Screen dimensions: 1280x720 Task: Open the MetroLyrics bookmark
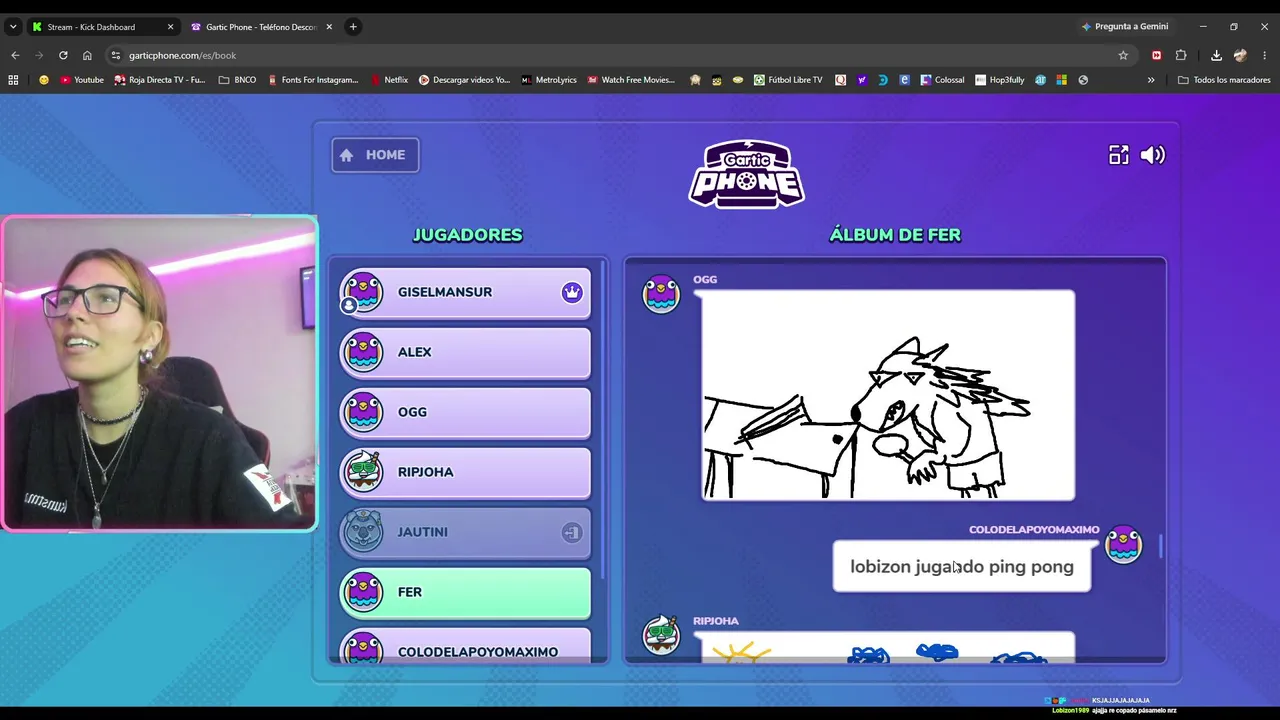[x=549, y=80]
